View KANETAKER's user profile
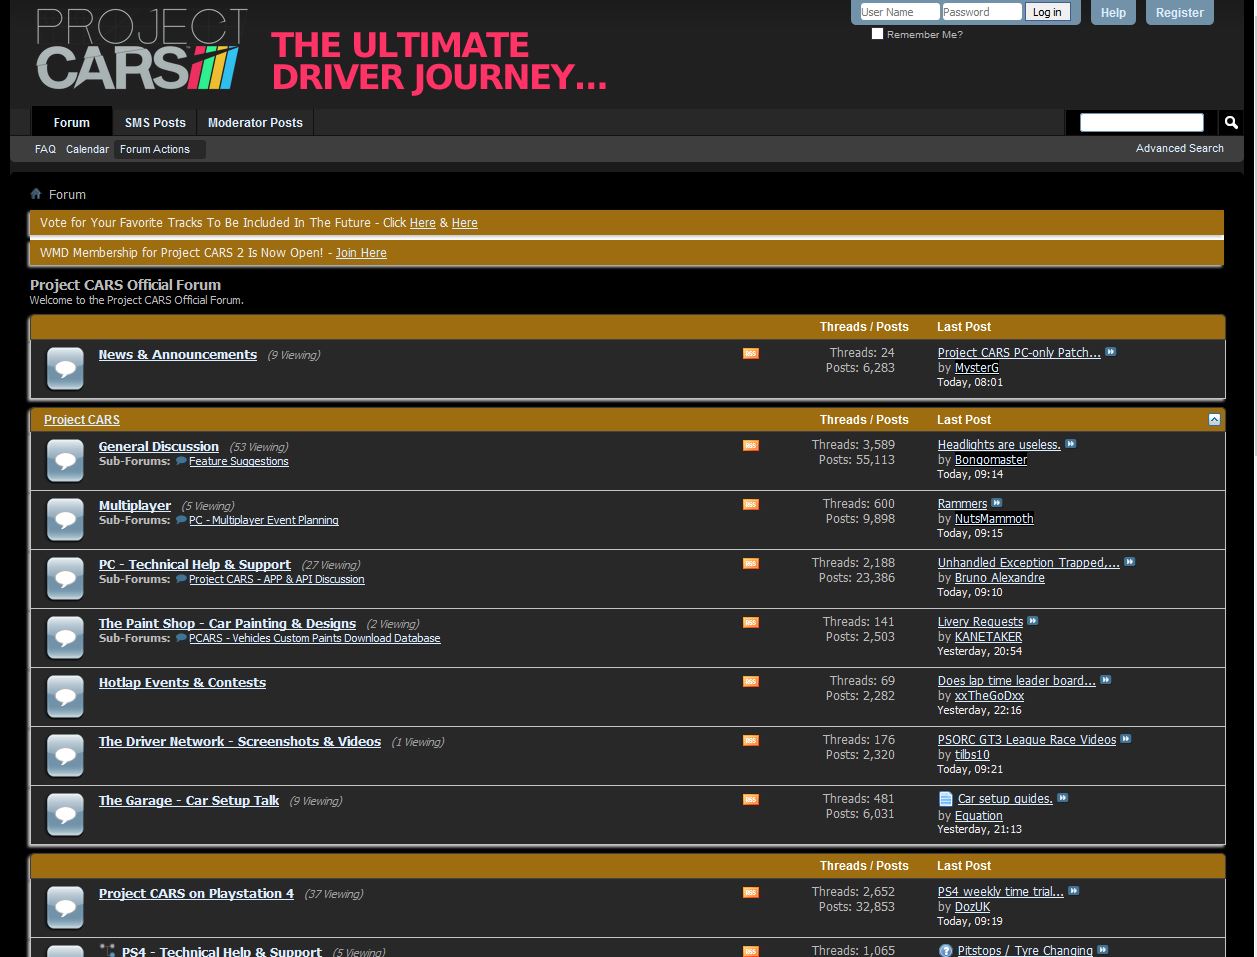 coord(988,637)
